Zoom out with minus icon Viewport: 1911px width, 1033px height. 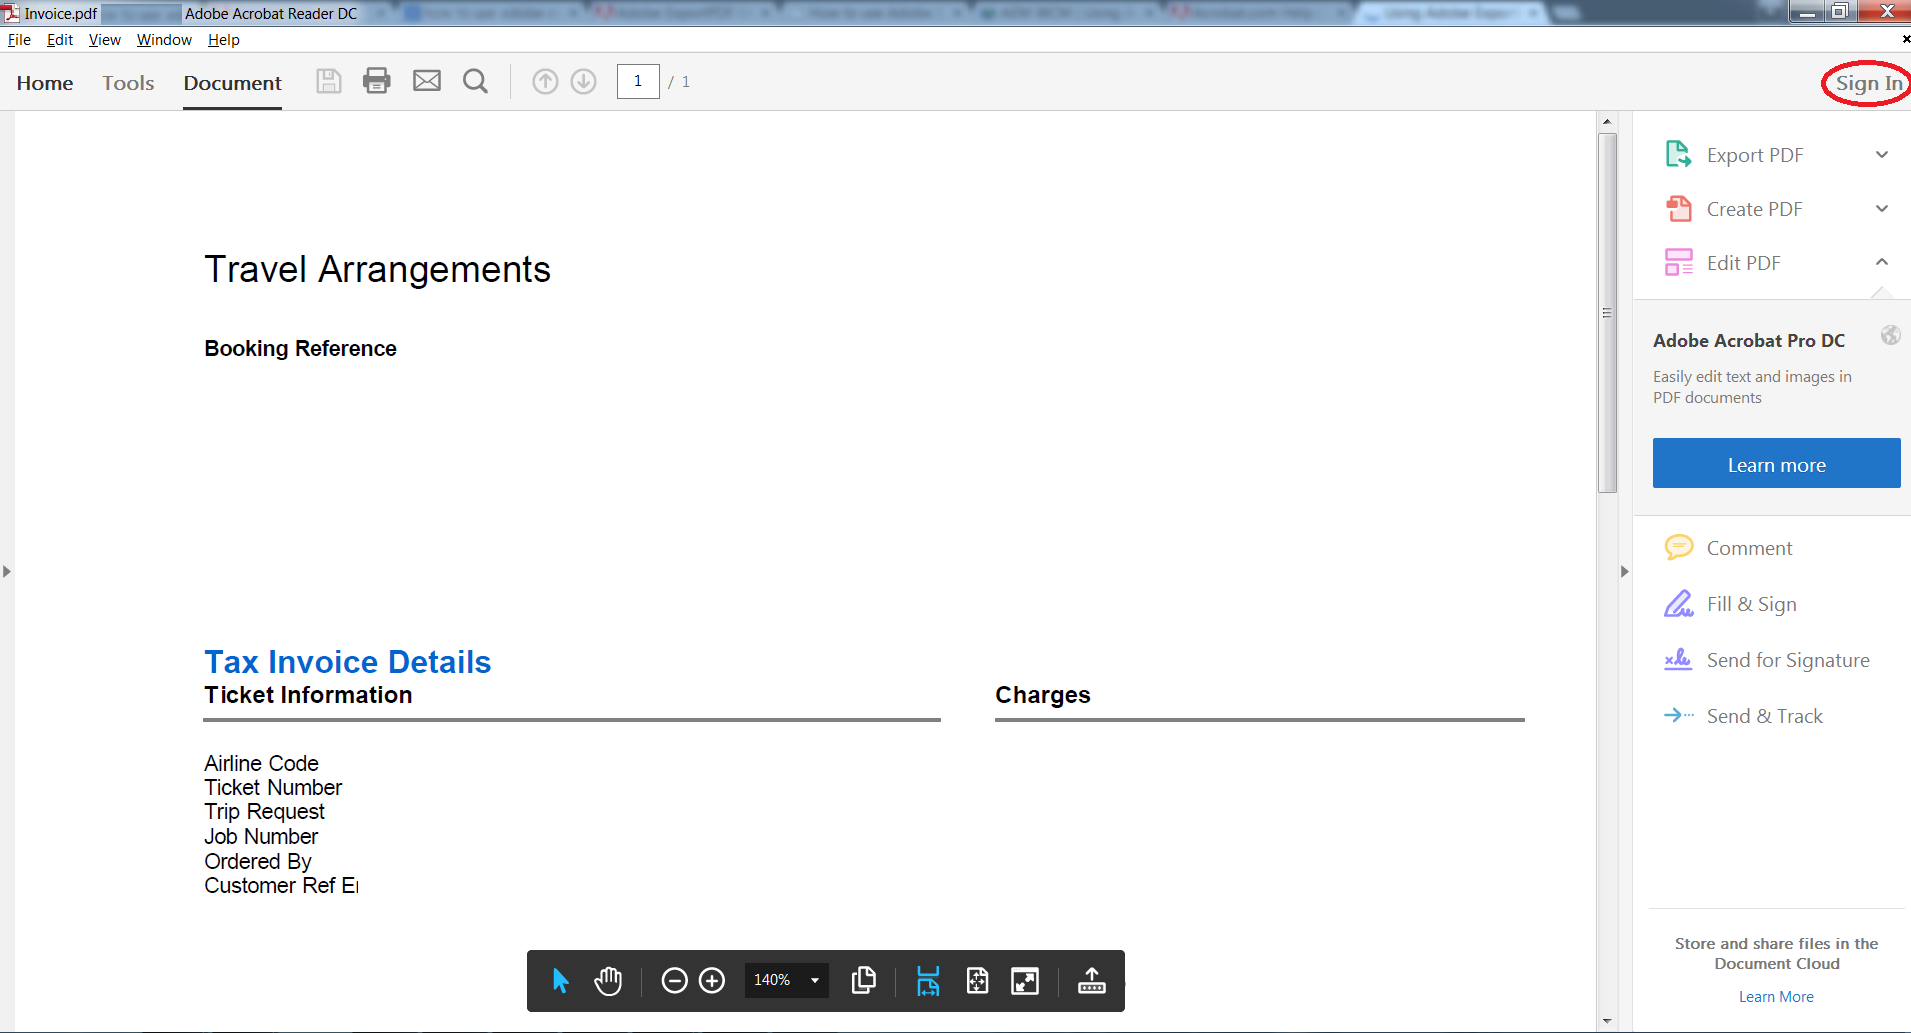pos(674,981)
